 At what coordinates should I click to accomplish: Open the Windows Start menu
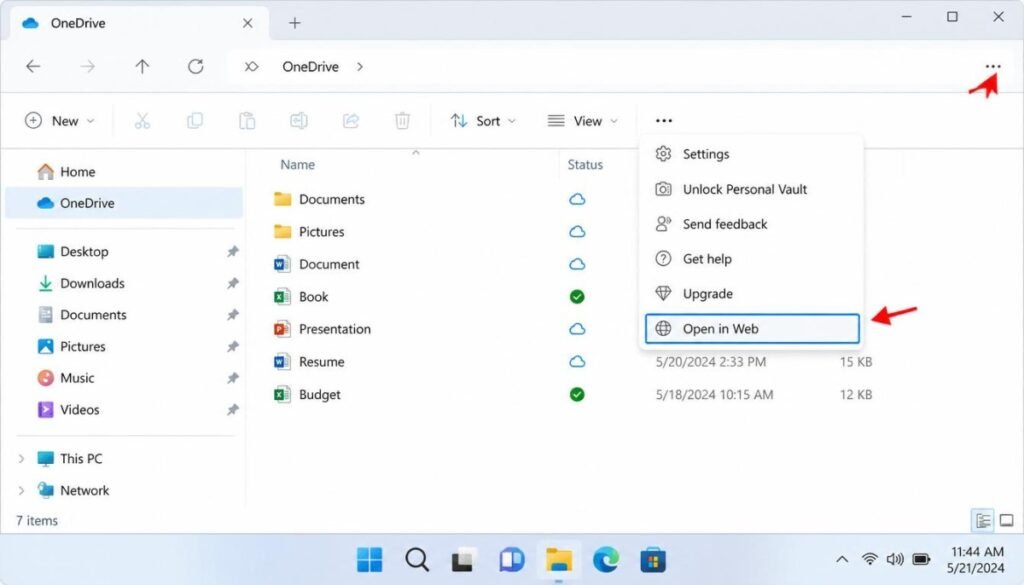click(370, 560)
